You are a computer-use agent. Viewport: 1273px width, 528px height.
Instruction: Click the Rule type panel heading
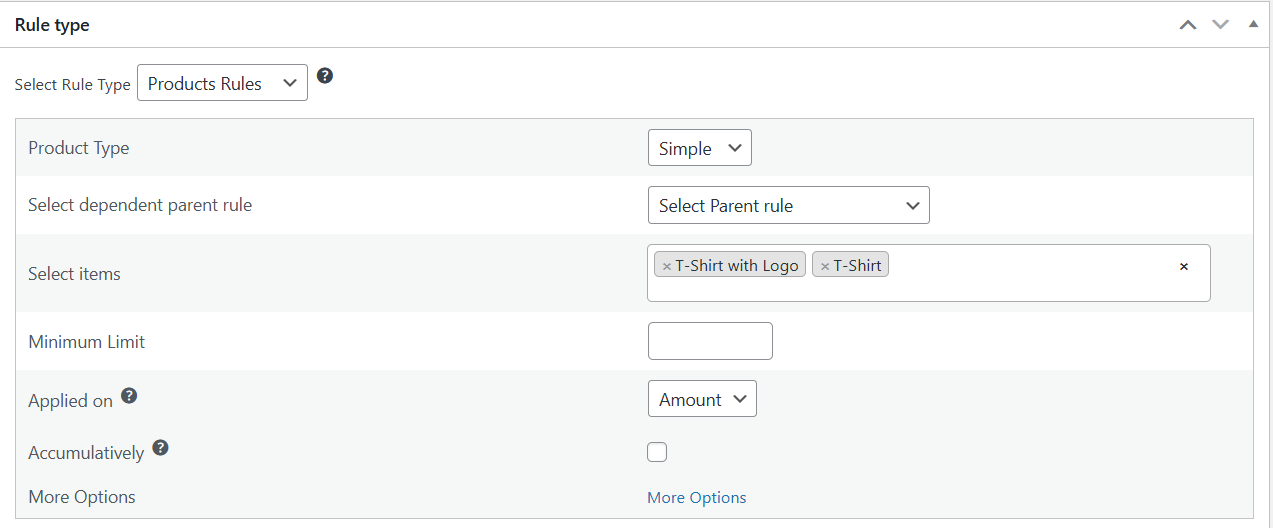click(x=52, y=25)
